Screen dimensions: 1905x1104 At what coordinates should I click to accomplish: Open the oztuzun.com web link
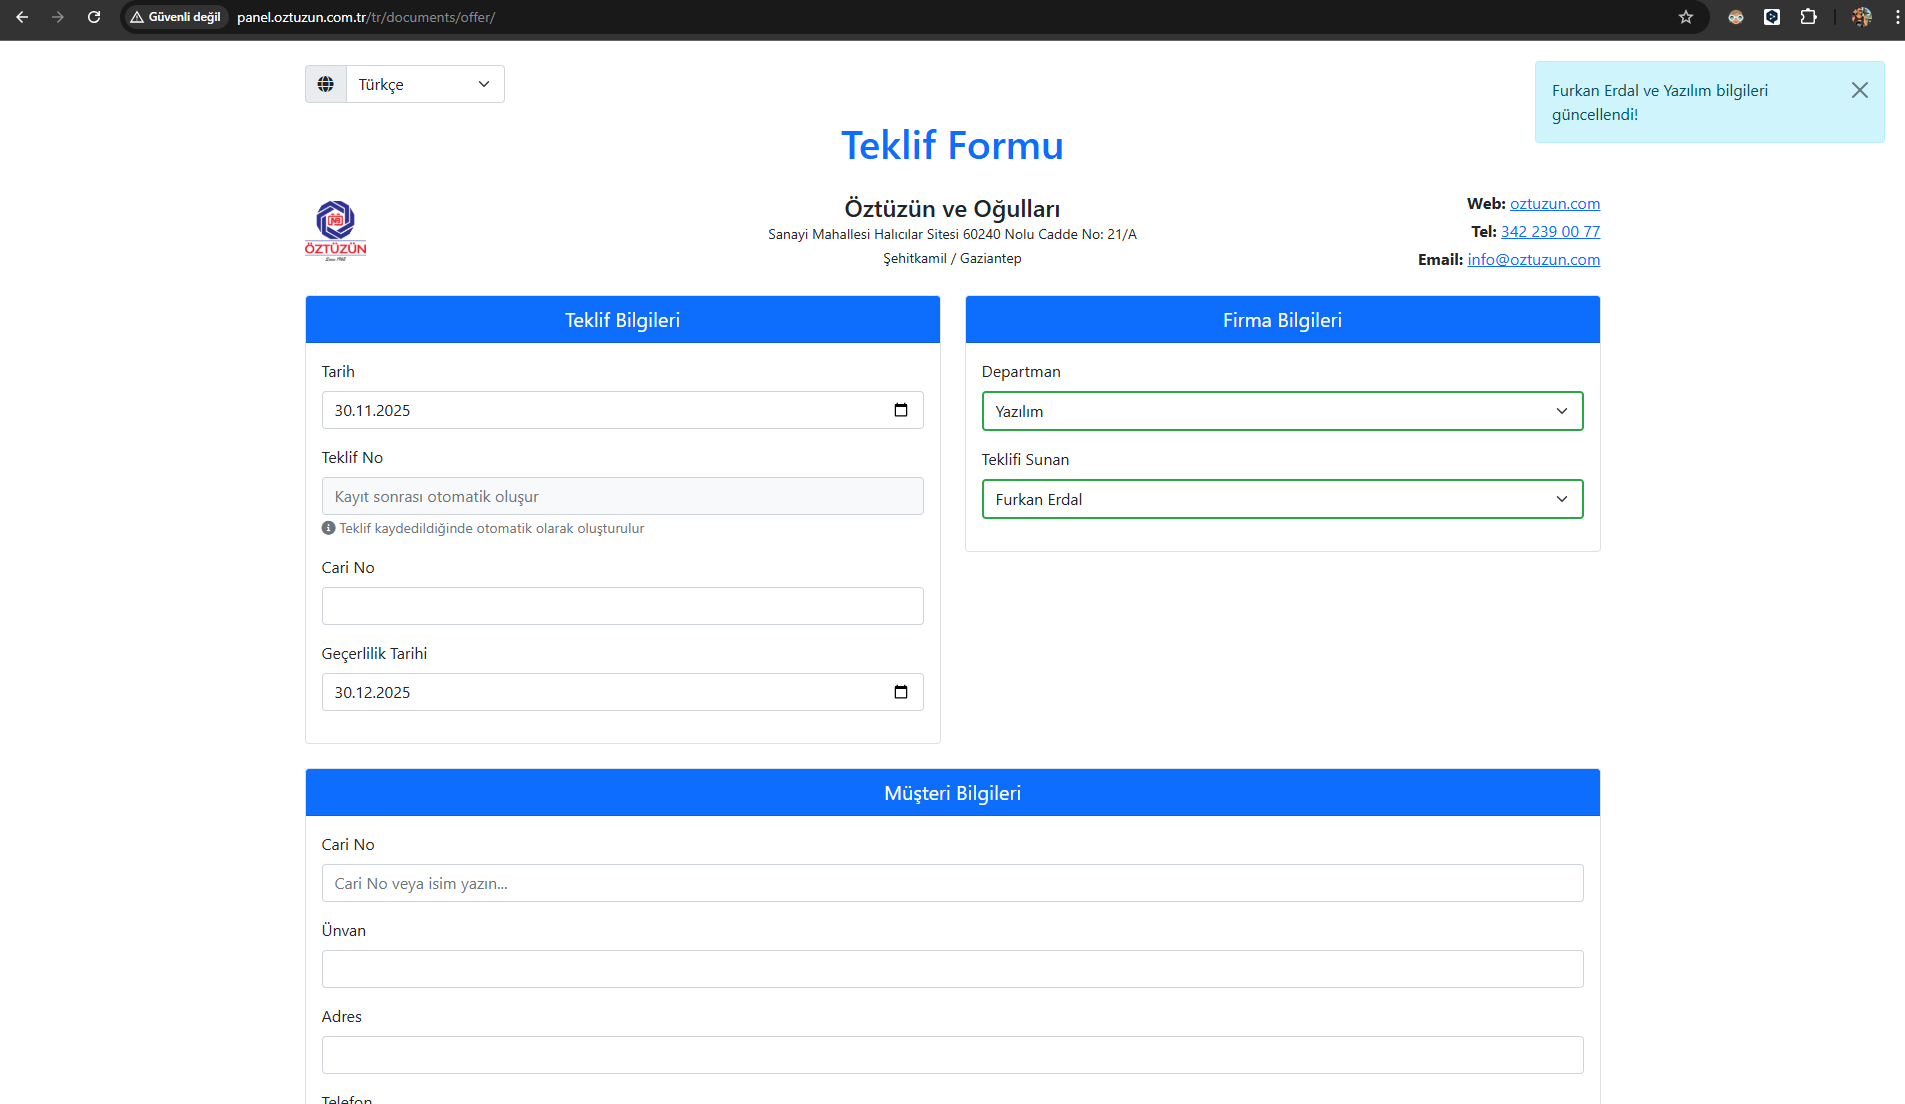(1555, 204)
